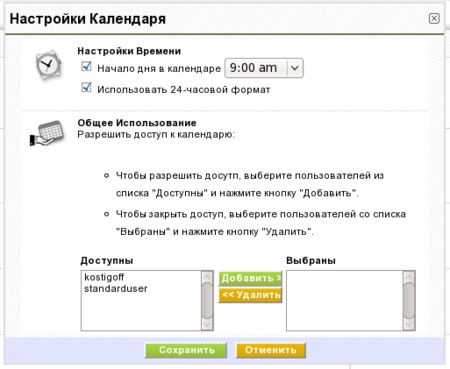
Task: Click inside the empty Выбраны list box
Action: point(344,301)
